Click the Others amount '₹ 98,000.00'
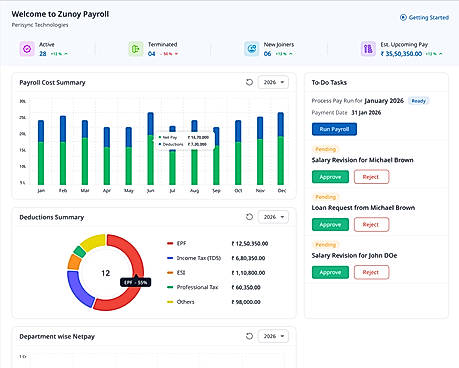 246,302
